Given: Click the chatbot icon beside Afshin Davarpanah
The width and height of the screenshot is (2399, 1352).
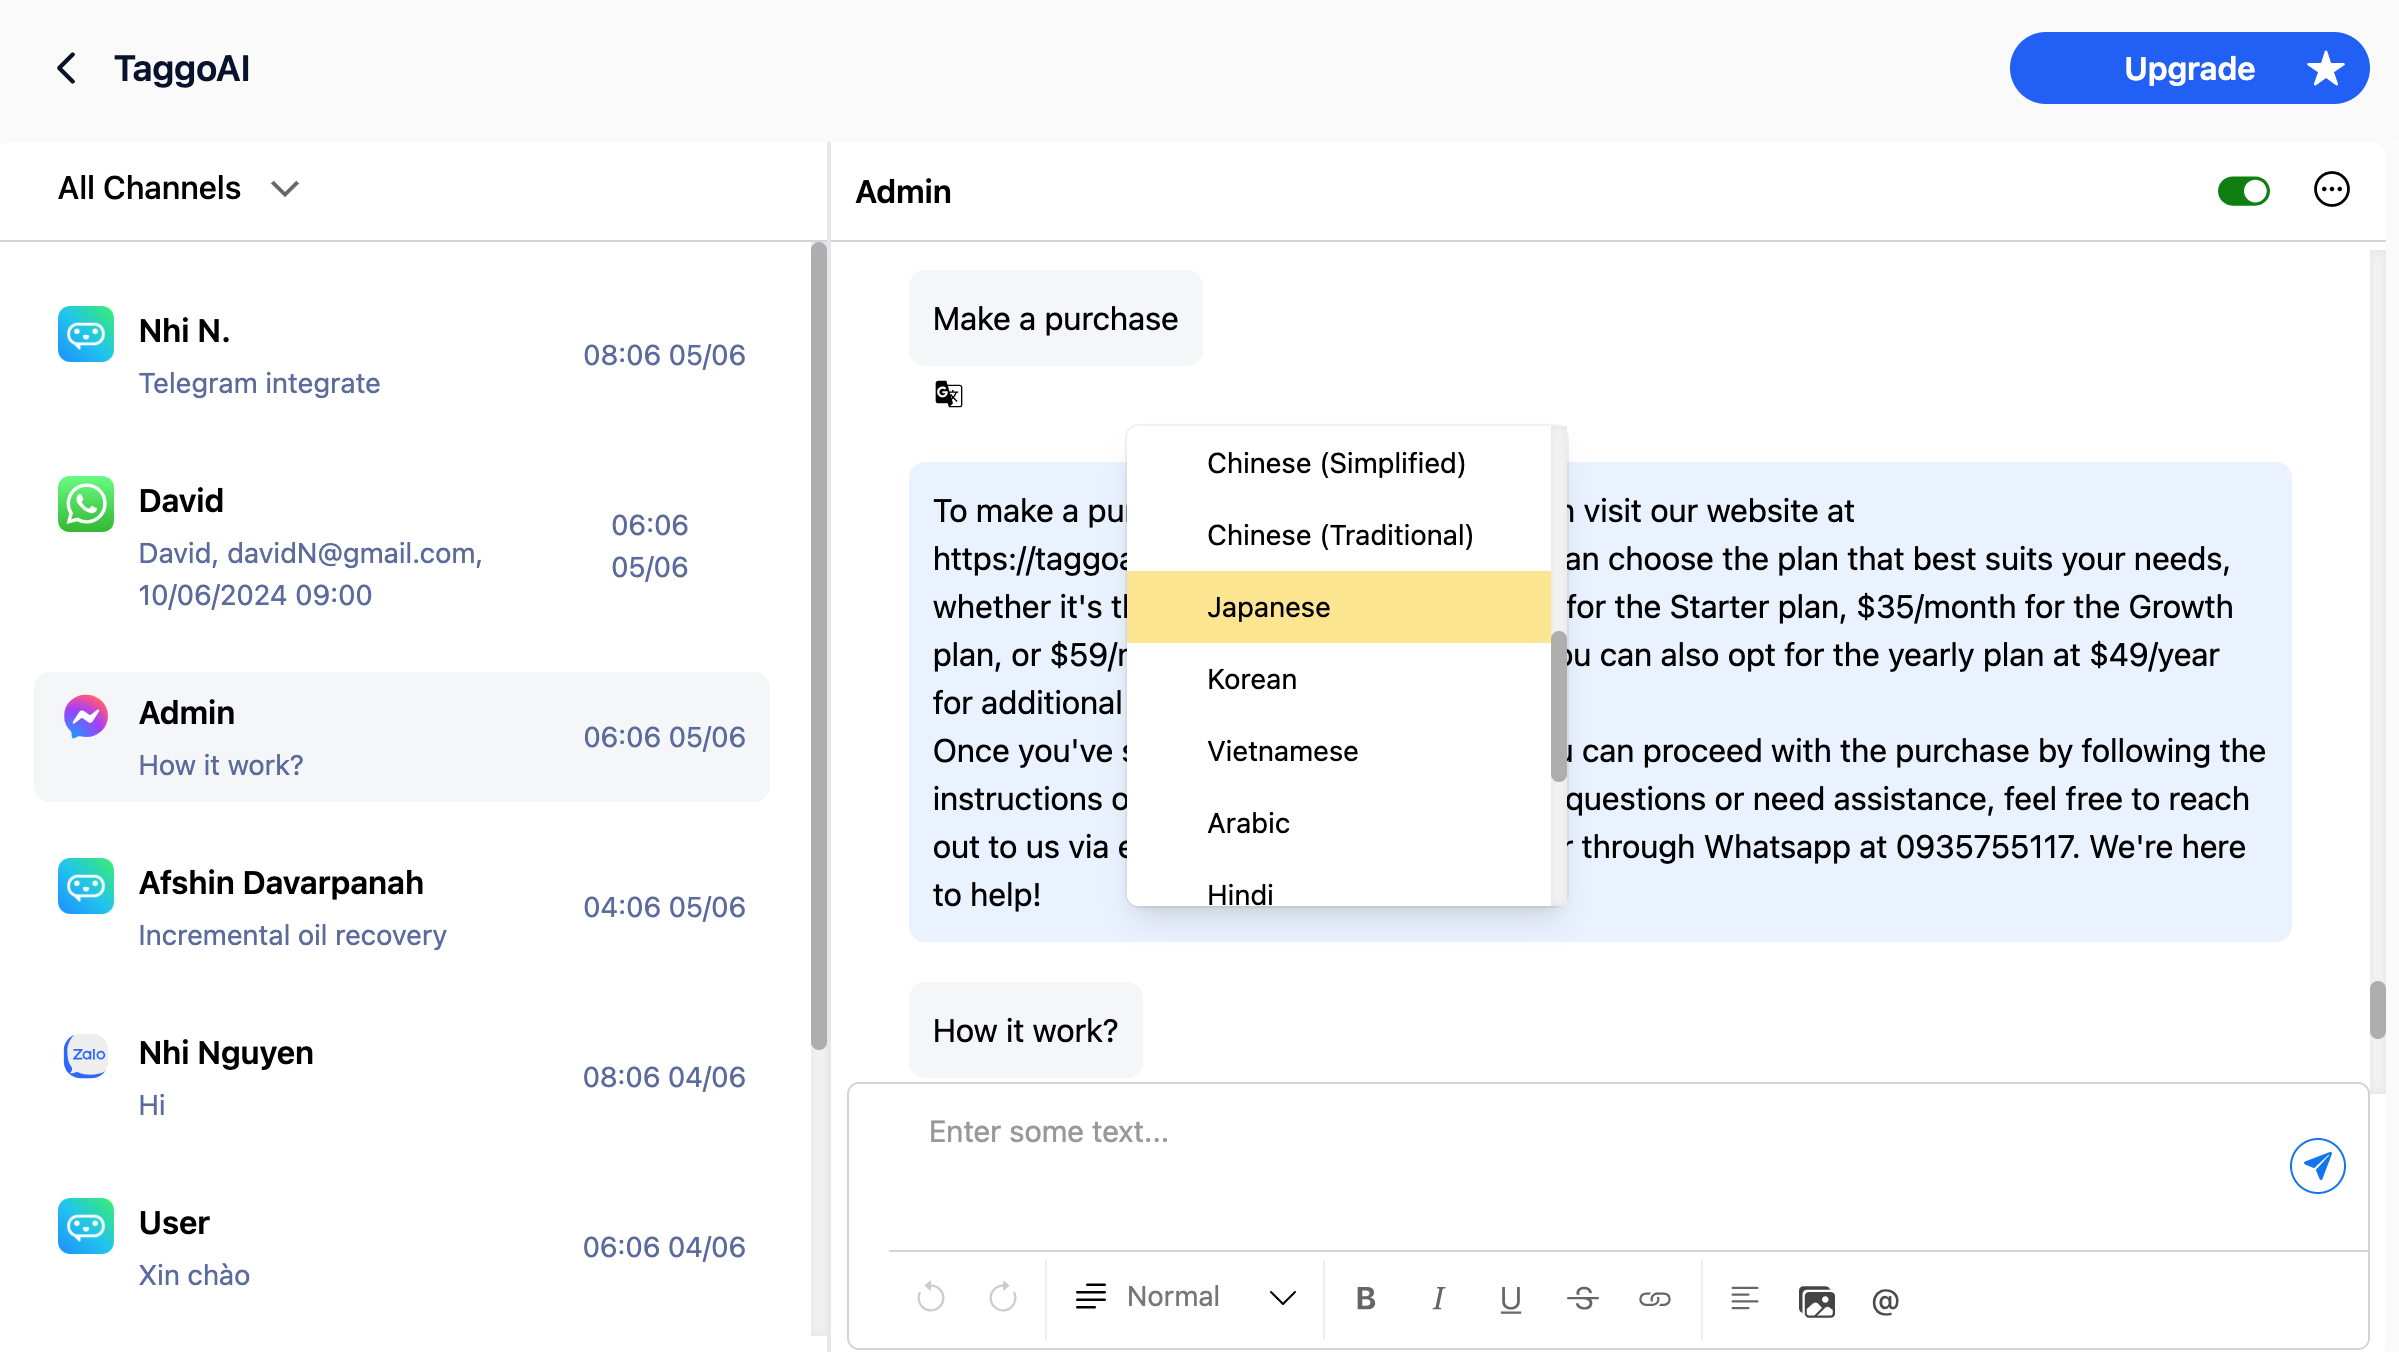Looking at the screenshot, I should pos(86,886).
